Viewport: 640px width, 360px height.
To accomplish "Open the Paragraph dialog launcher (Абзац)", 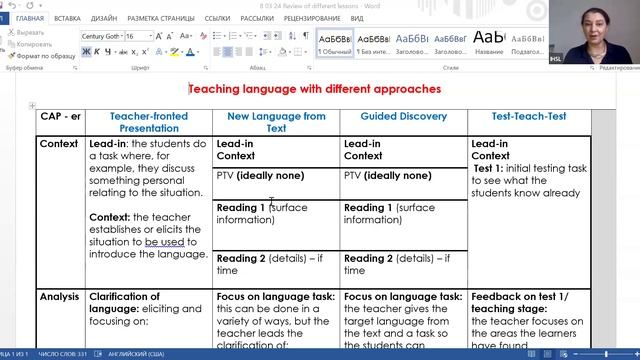I will click(309, 68).
